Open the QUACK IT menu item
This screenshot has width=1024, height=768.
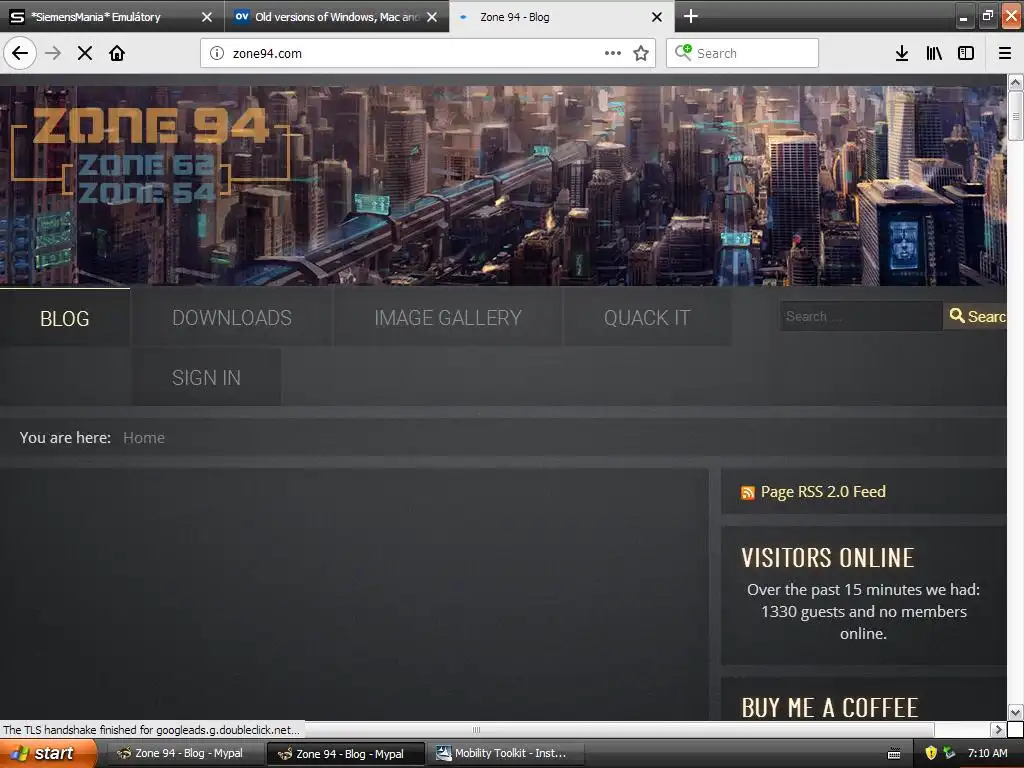(x=647, y=317)
